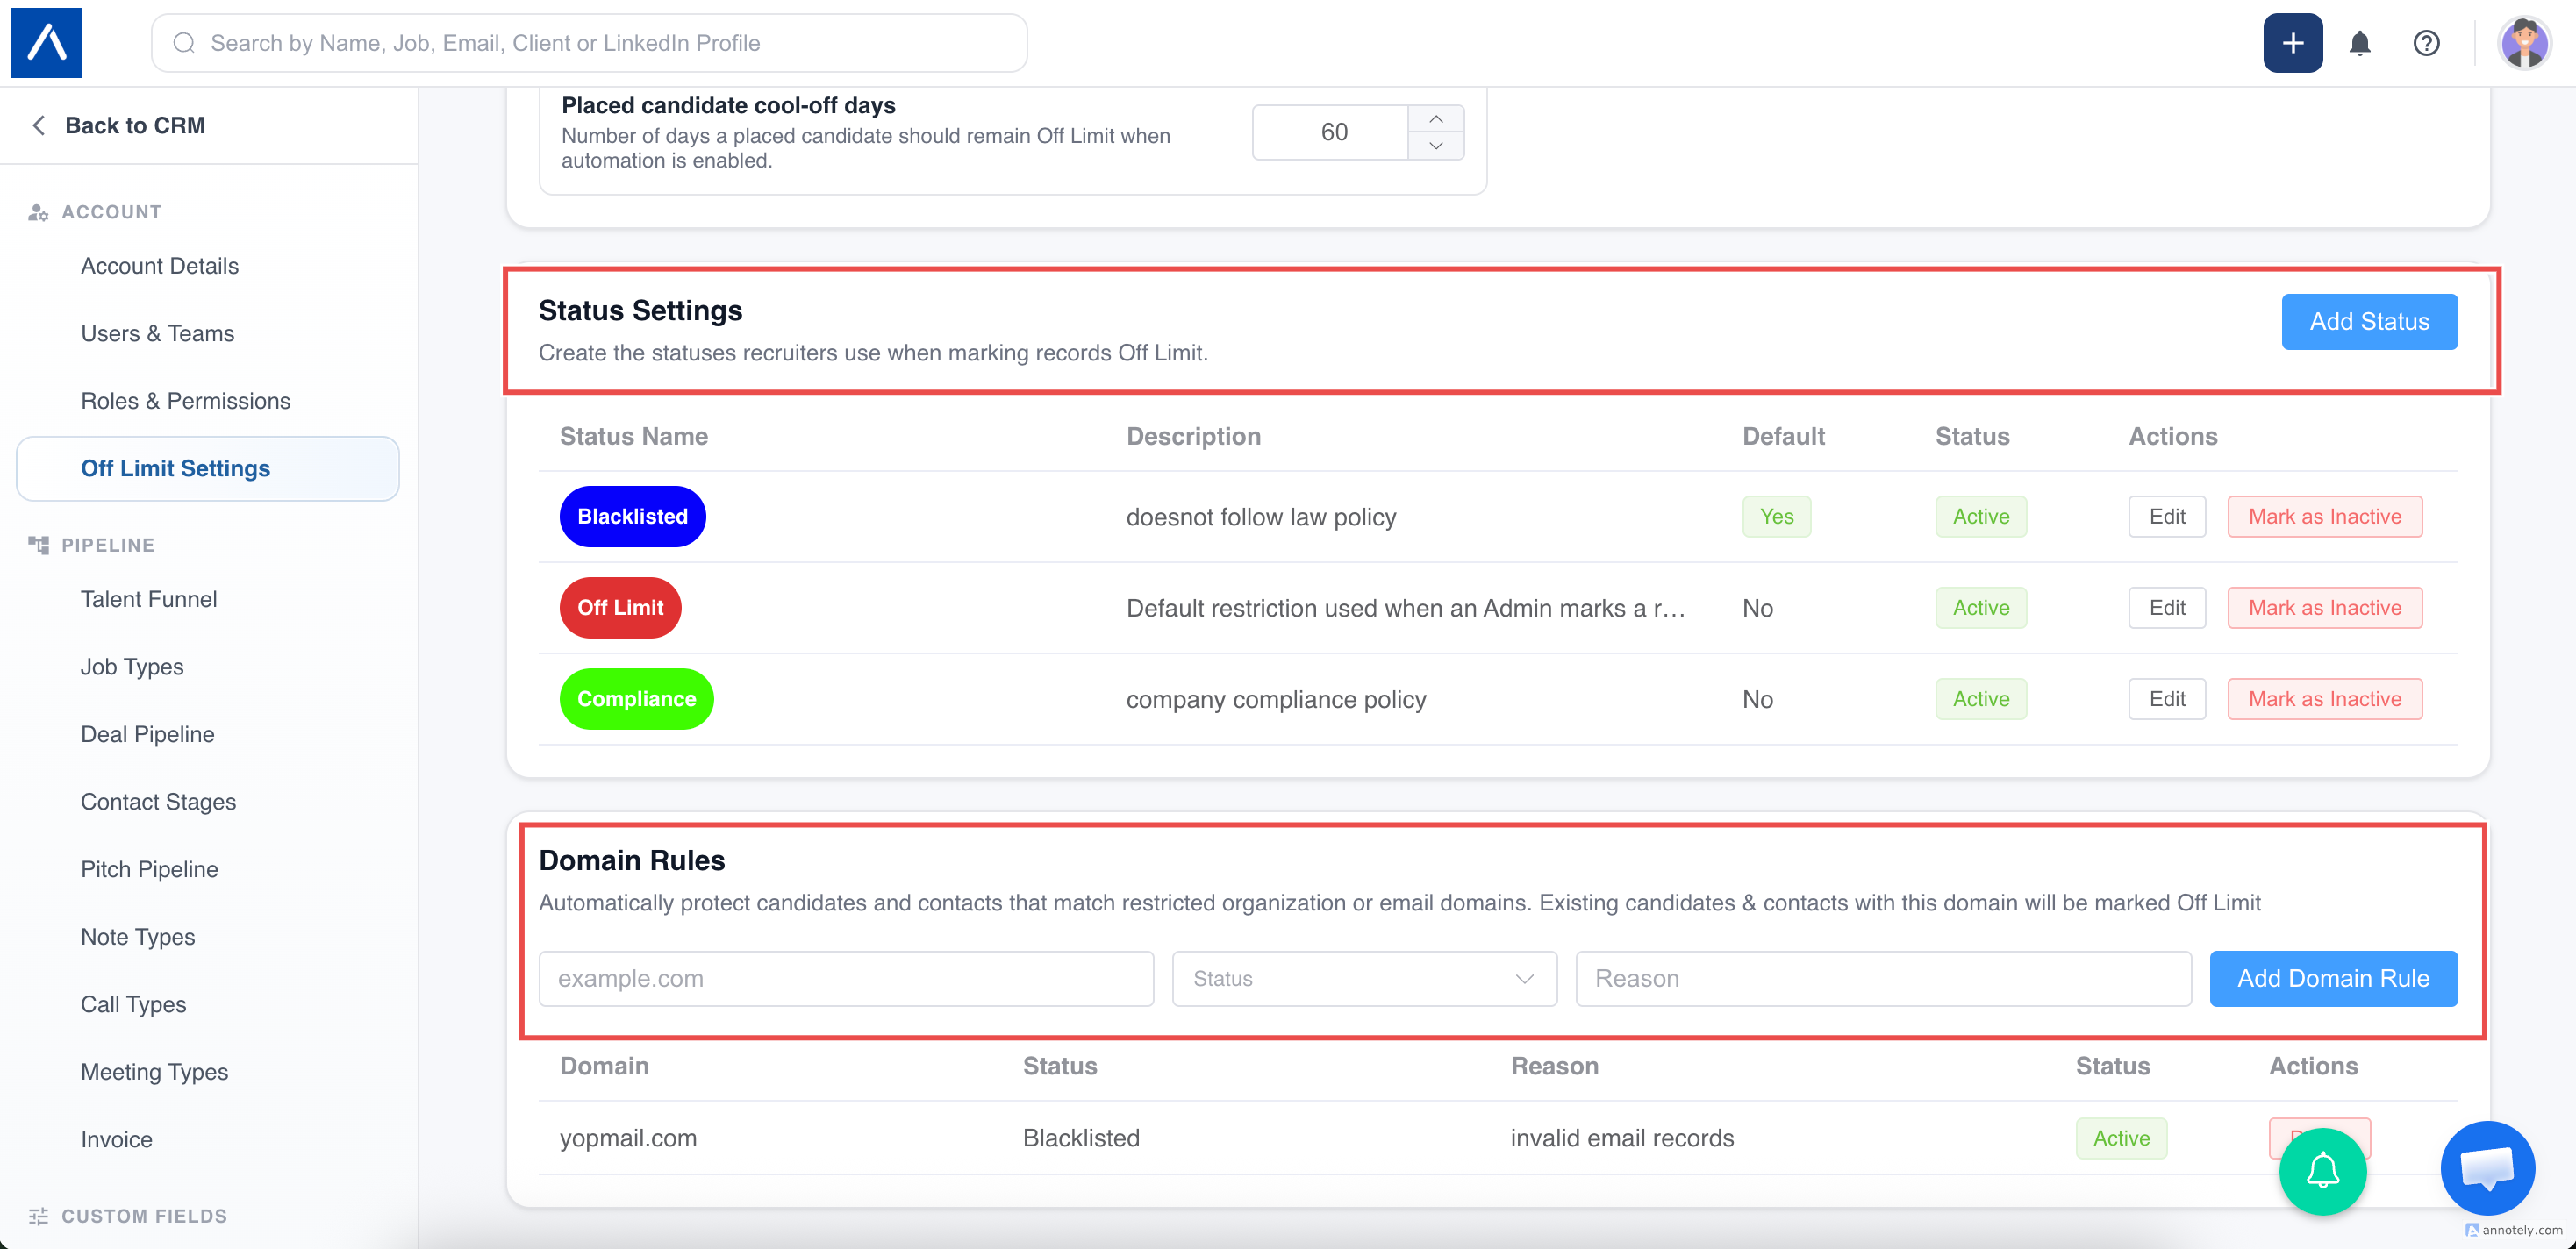
Task: Click the green Compliance status badge
Action: [x=636, y=699]
